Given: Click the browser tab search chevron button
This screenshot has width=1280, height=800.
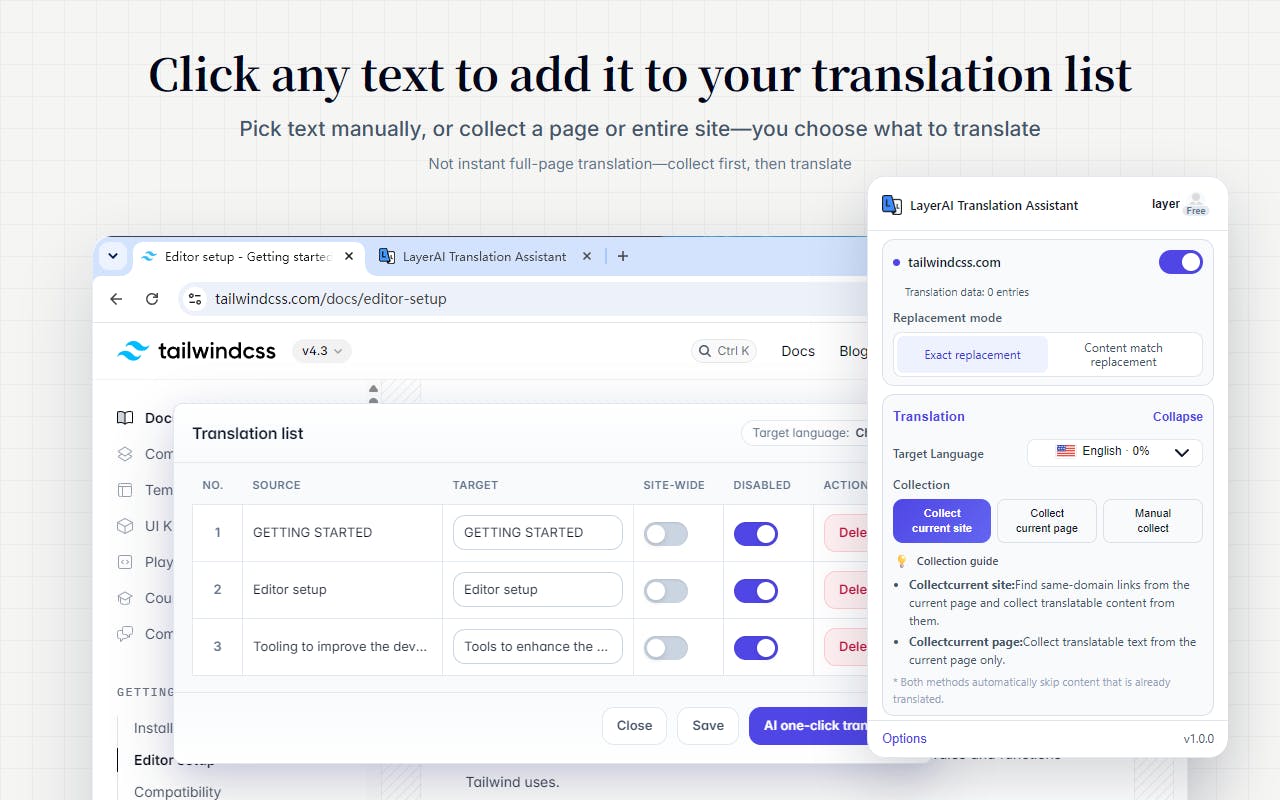Looking at the screenshot, I should (113, 256).
